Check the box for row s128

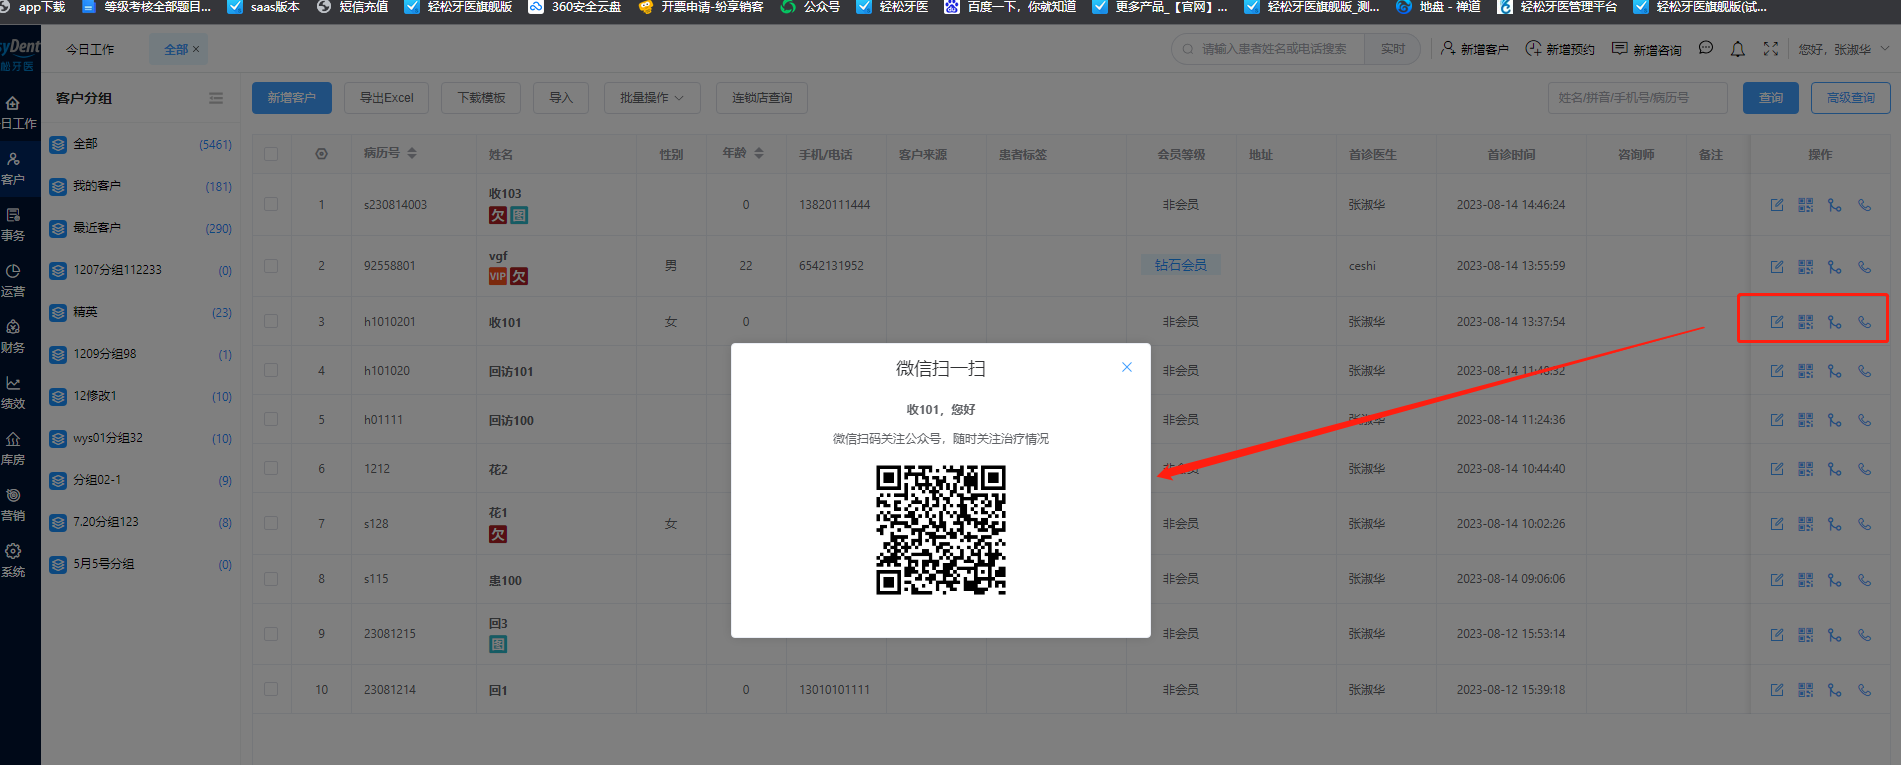pos(271,523)
